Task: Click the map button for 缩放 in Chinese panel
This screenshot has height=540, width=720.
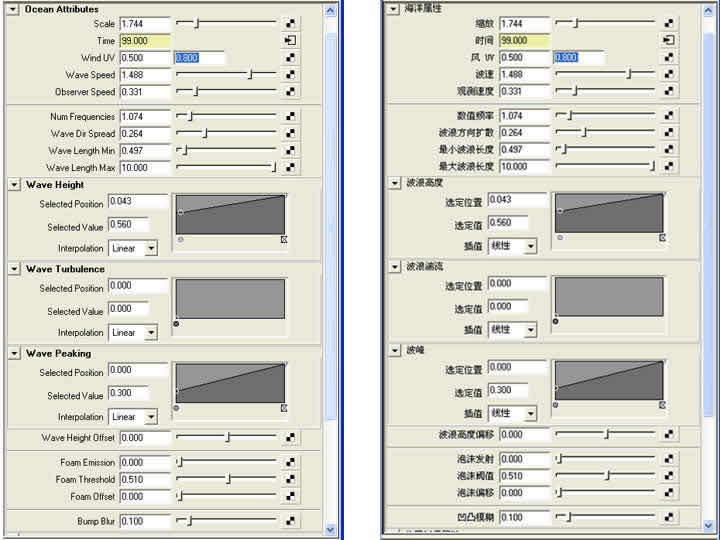Action: point(669,23)
